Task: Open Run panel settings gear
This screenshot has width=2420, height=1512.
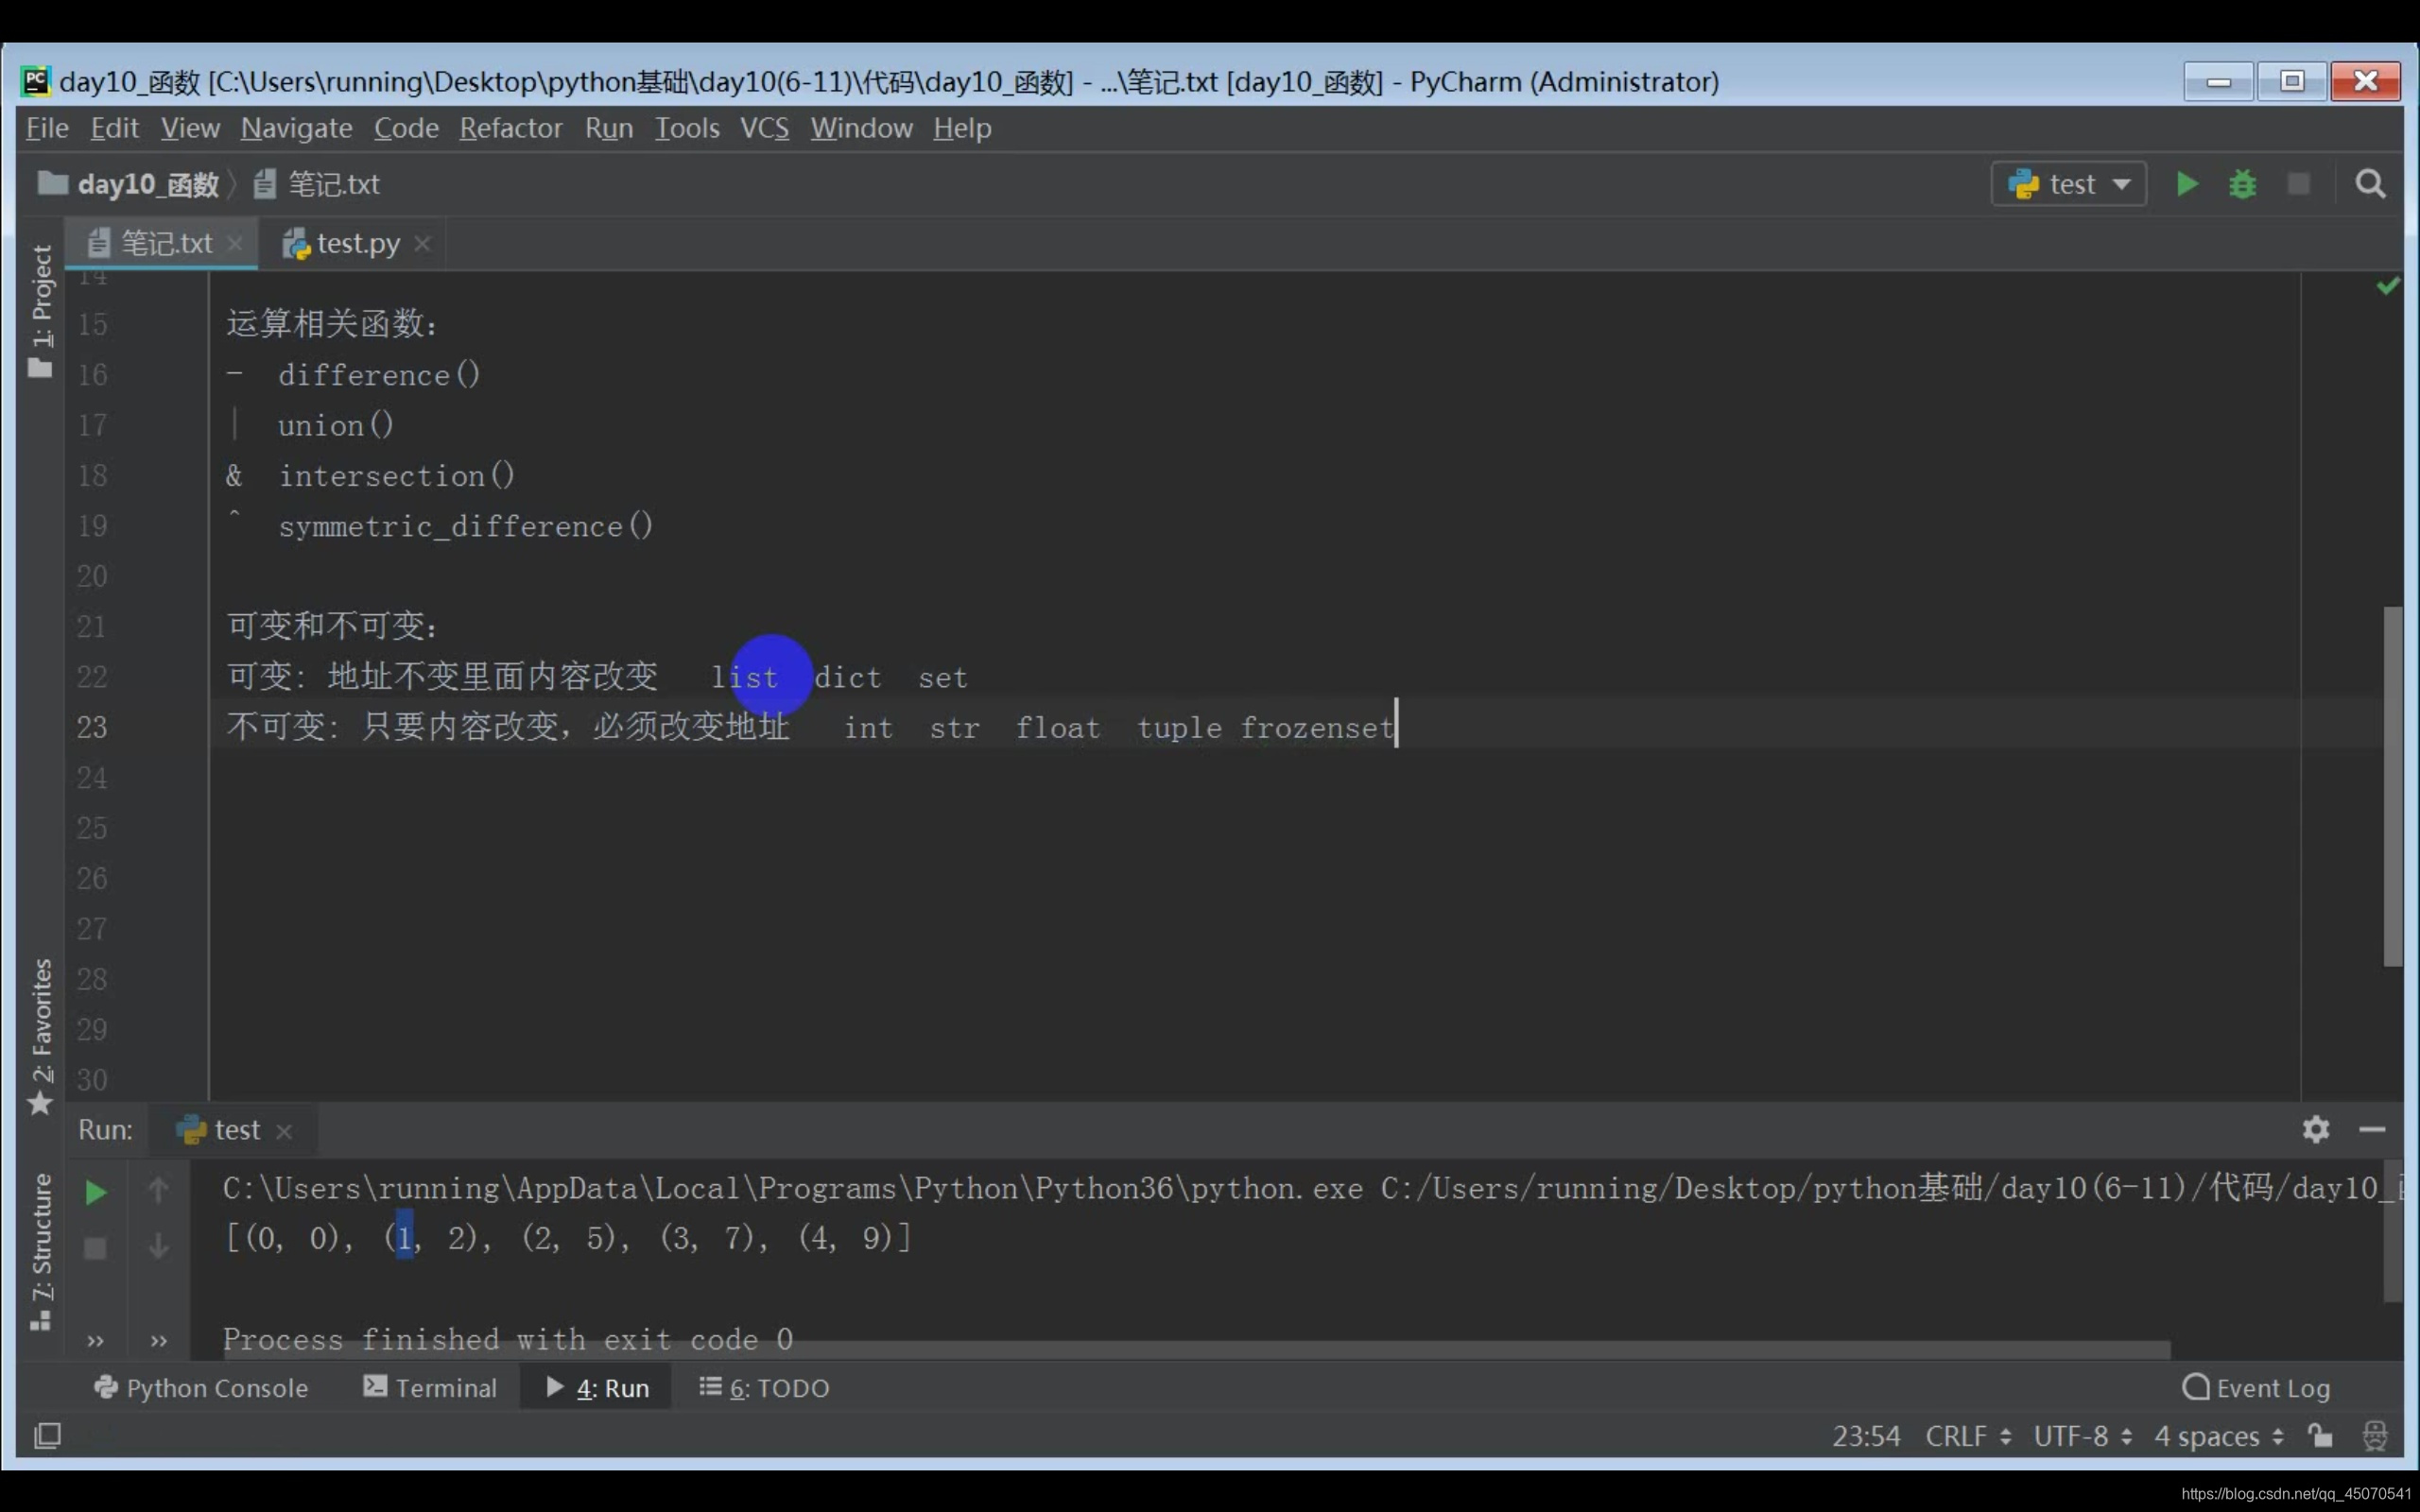Action: coord(2315,1129)
